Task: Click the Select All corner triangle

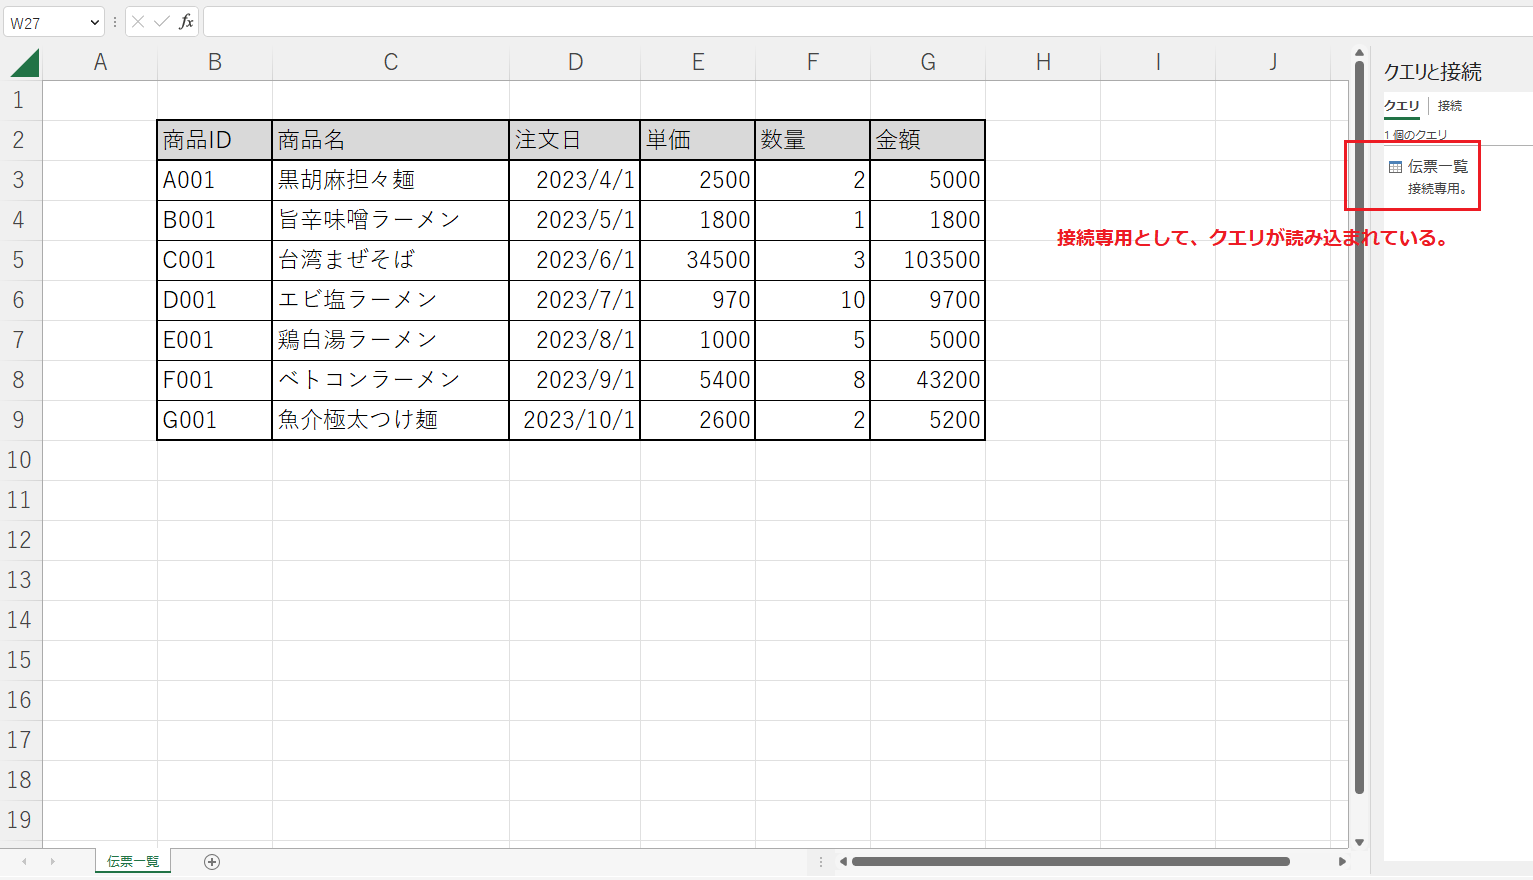Action: point(24,63)
